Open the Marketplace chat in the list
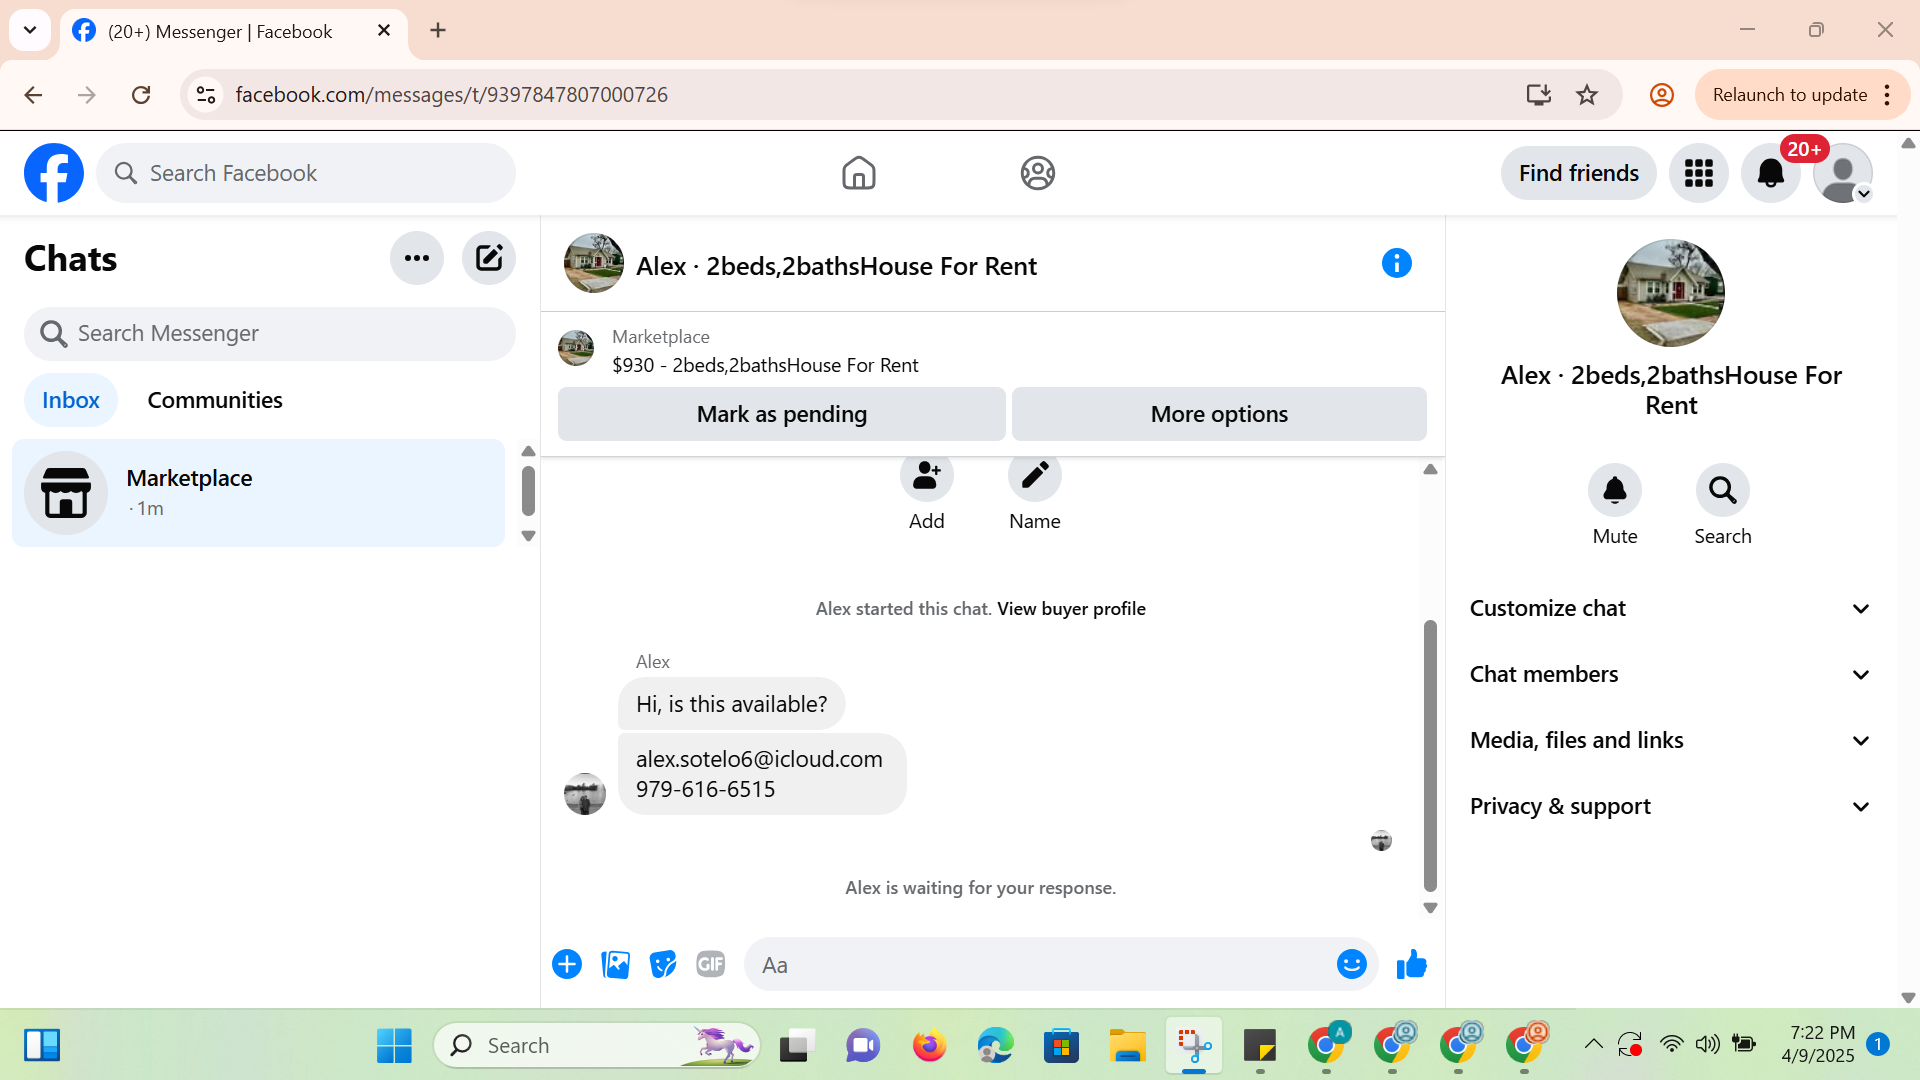The width and height of the screenshot is (1920, 1080). point(259,493)
